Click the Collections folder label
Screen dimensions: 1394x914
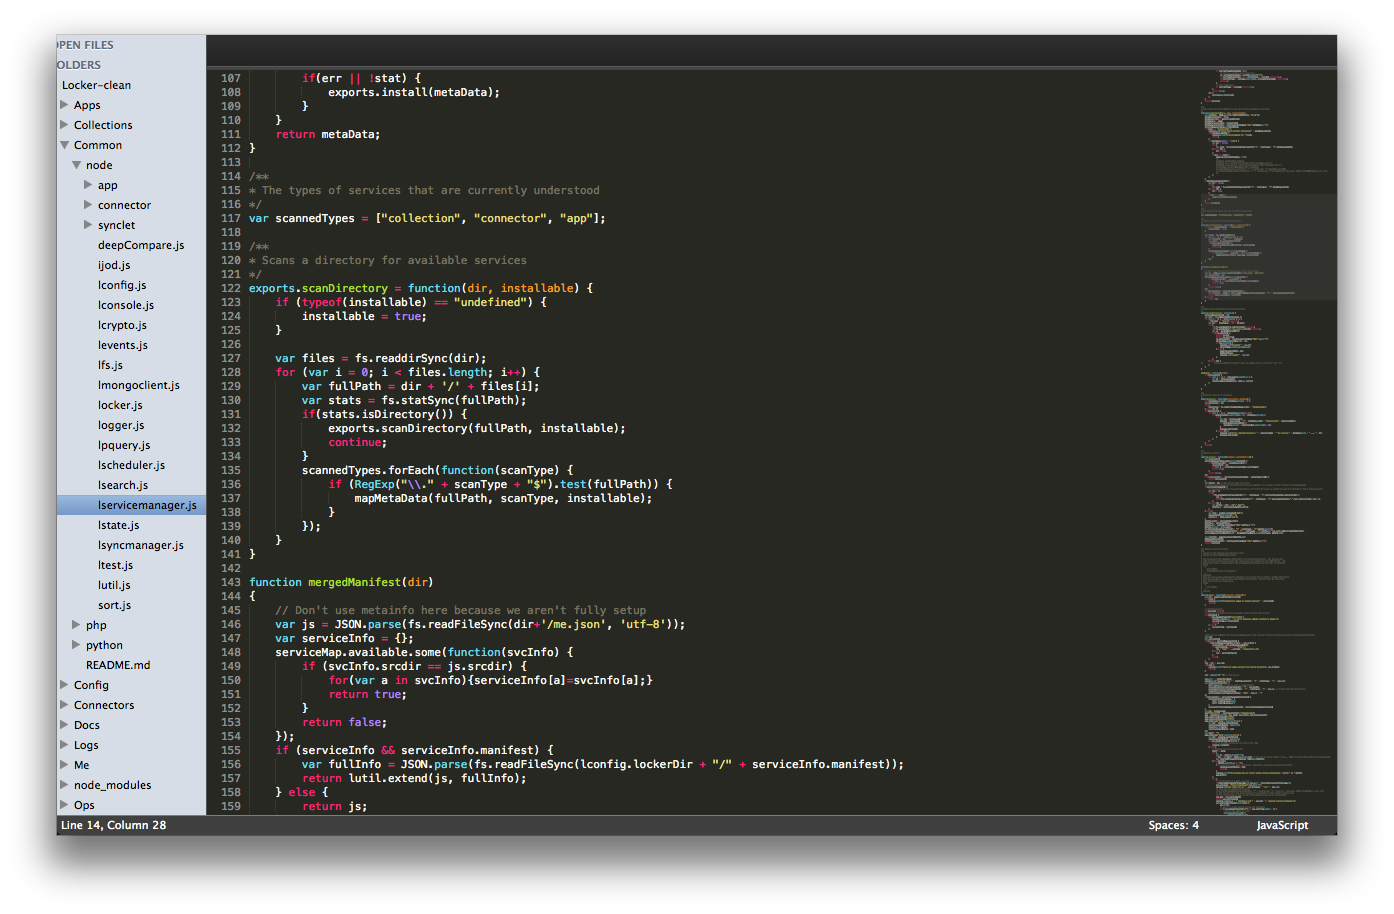(103, 125)
